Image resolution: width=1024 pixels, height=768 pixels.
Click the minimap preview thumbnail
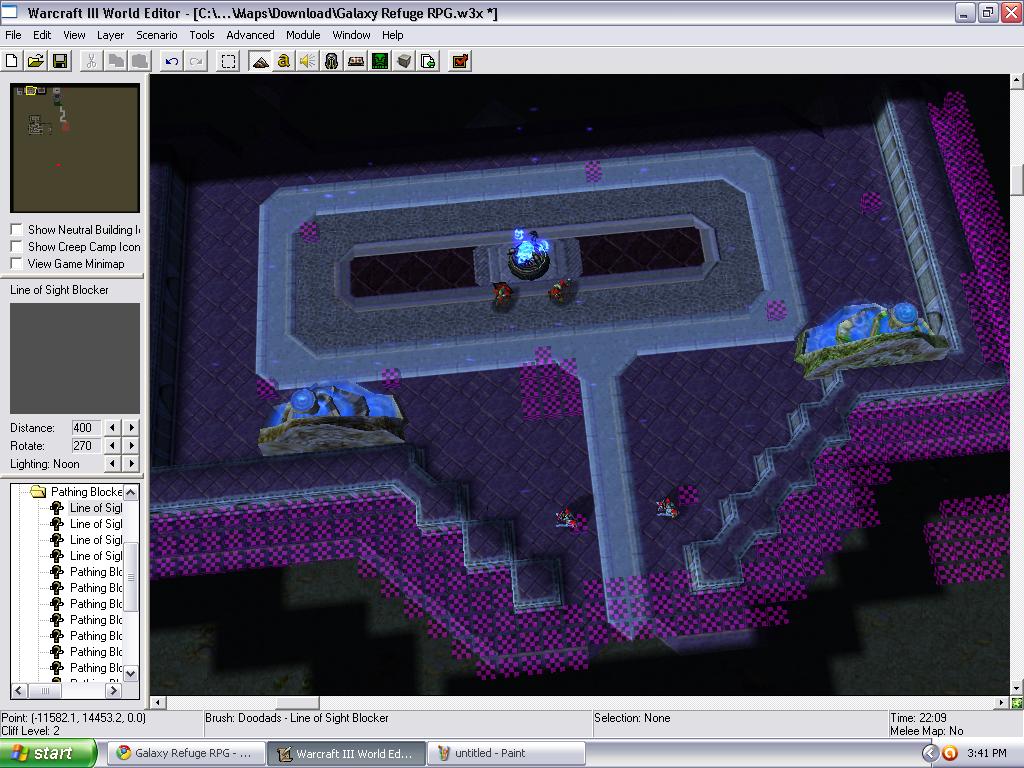[x=74, y=148]
